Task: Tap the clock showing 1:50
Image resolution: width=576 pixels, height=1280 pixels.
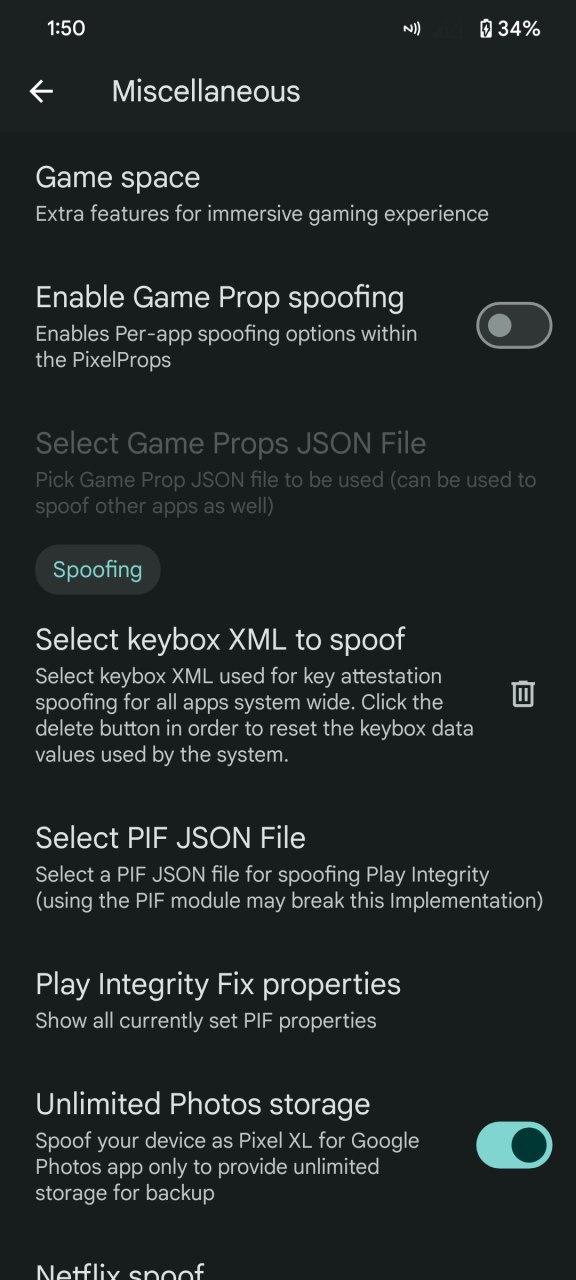Action: point(66,29)
